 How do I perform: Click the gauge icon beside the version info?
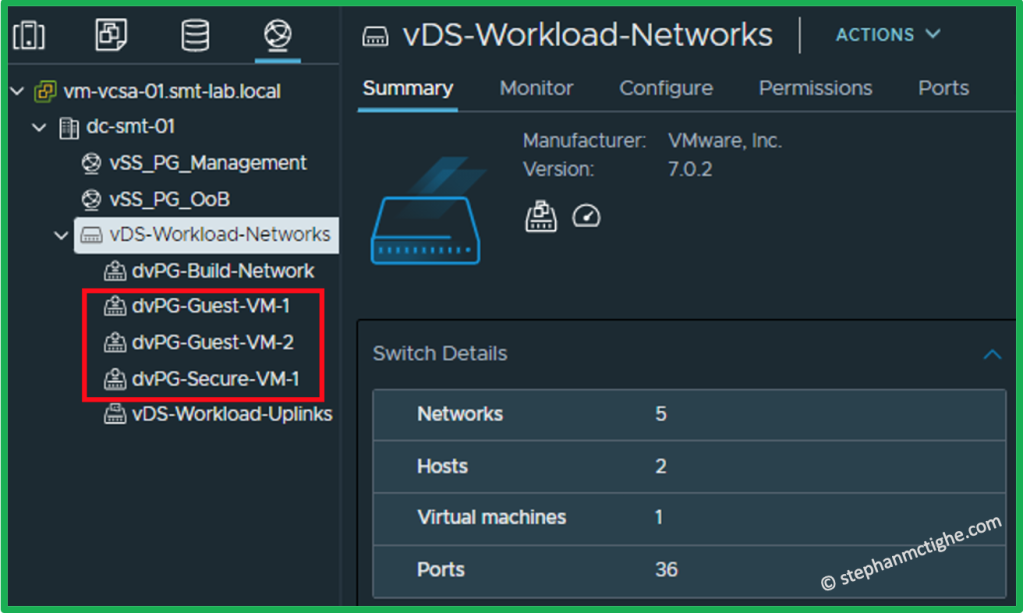[586, 216]
